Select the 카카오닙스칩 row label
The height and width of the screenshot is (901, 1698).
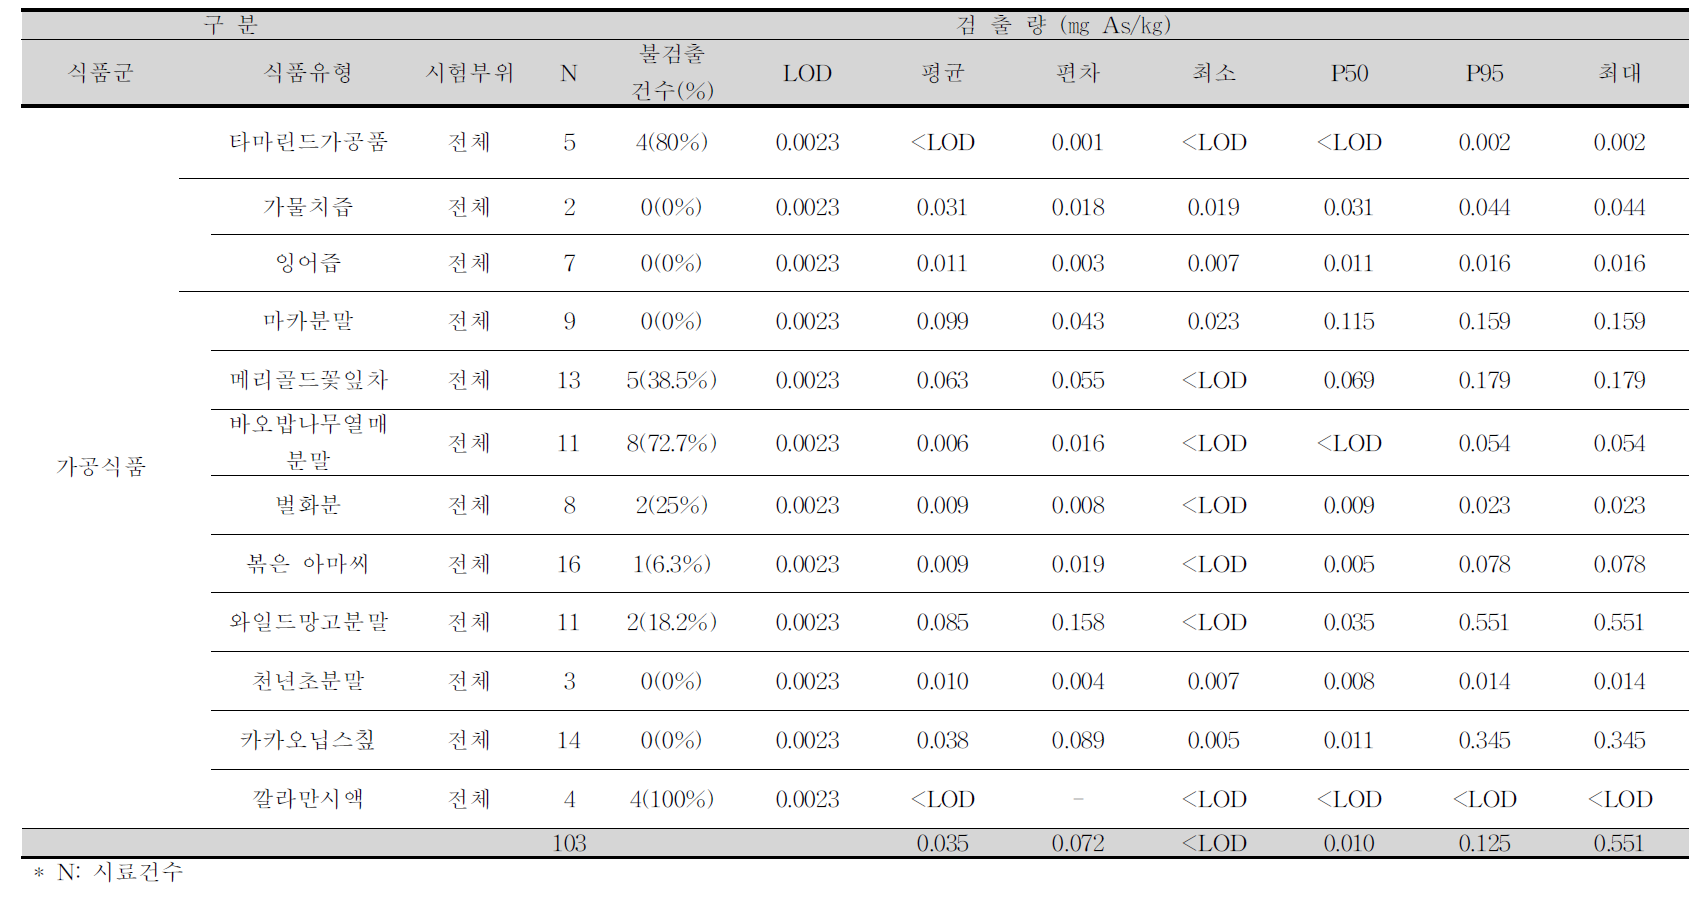pyautogui.click(x=308, y=740)
